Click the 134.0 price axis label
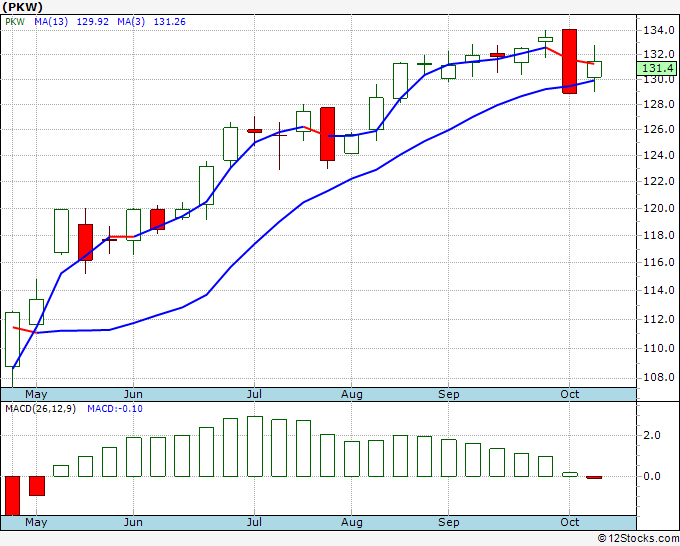Viewport: 680px width, 546px height. click(x=658, y=30)
